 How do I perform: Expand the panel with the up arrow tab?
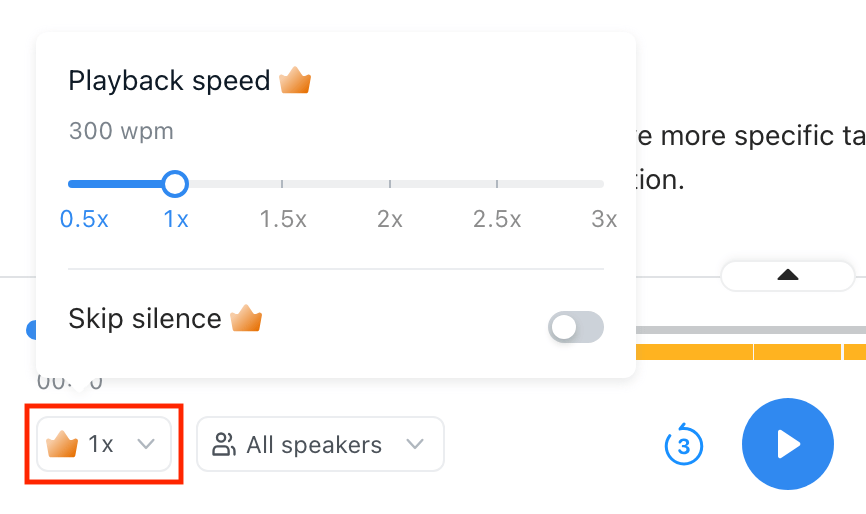click(x=788, y=275)
